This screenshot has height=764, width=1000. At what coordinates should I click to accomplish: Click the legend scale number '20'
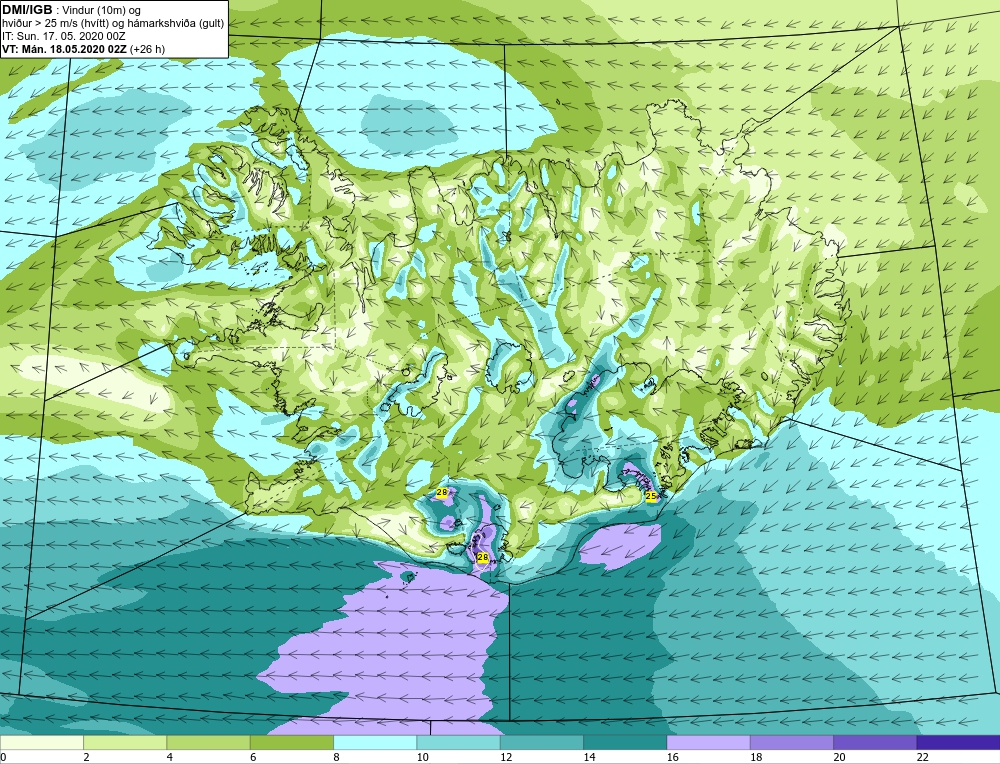click(x=839, y=757)
